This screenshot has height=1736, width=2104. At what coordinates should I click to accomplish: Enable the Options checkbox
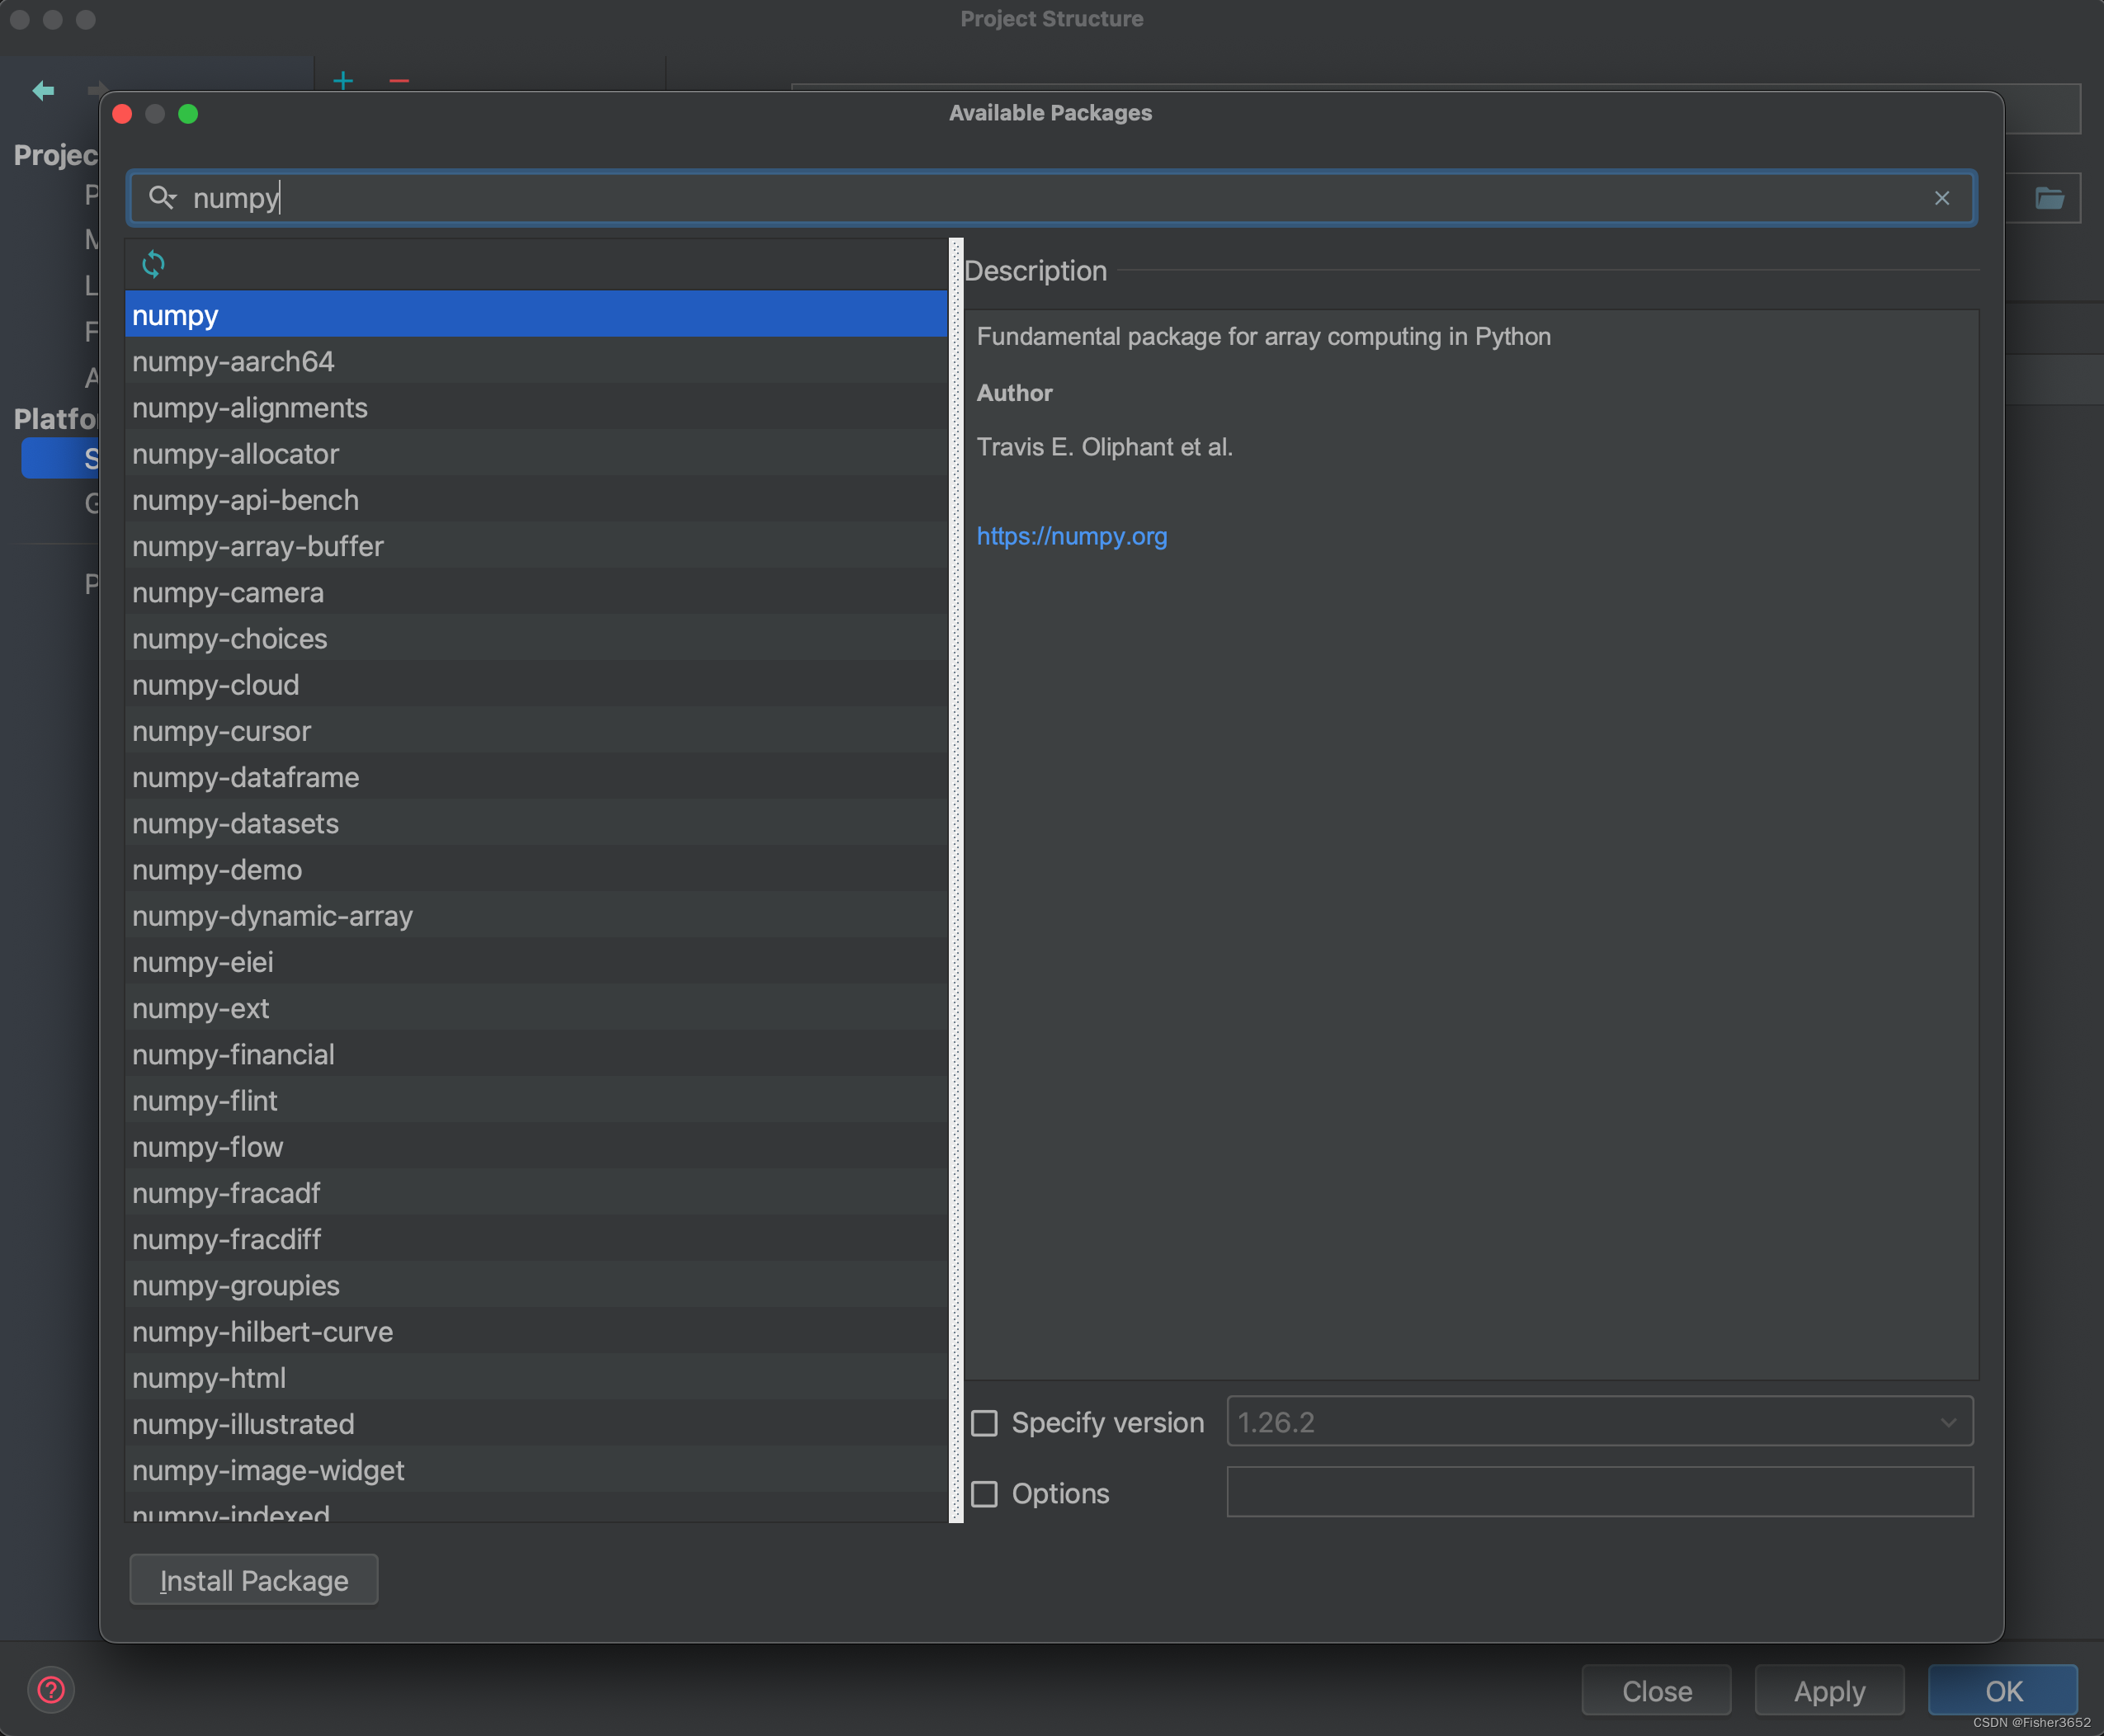985,1493
